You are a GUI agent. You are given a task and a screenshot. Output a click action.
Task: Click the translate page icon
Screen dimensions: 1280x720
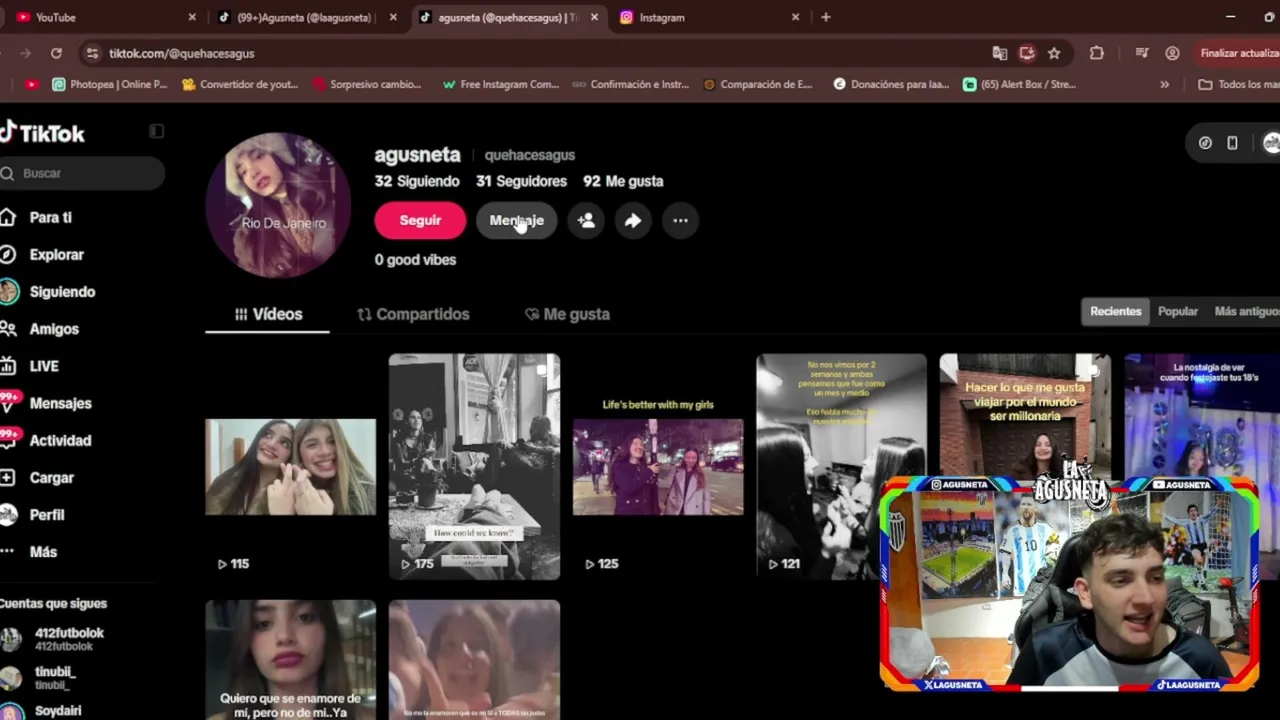coord(999,53)
